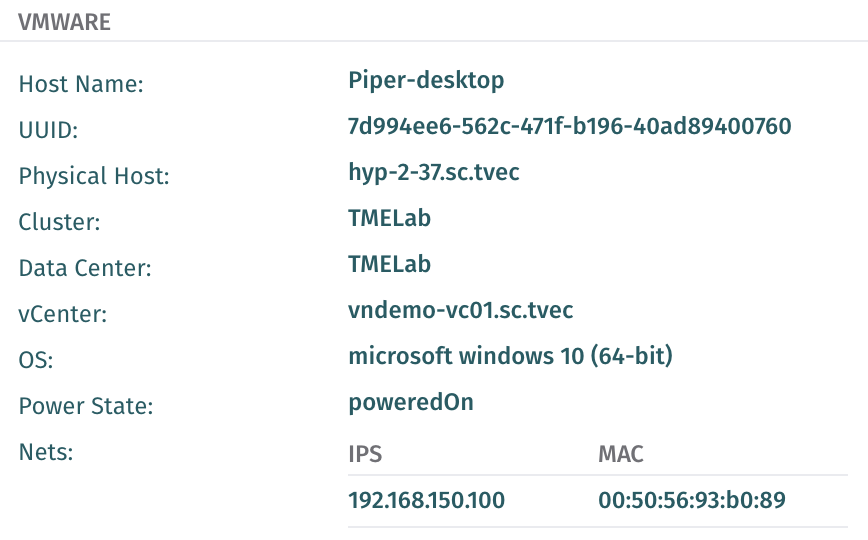Click the Nets label
The image size is (868, 540).
47,452
